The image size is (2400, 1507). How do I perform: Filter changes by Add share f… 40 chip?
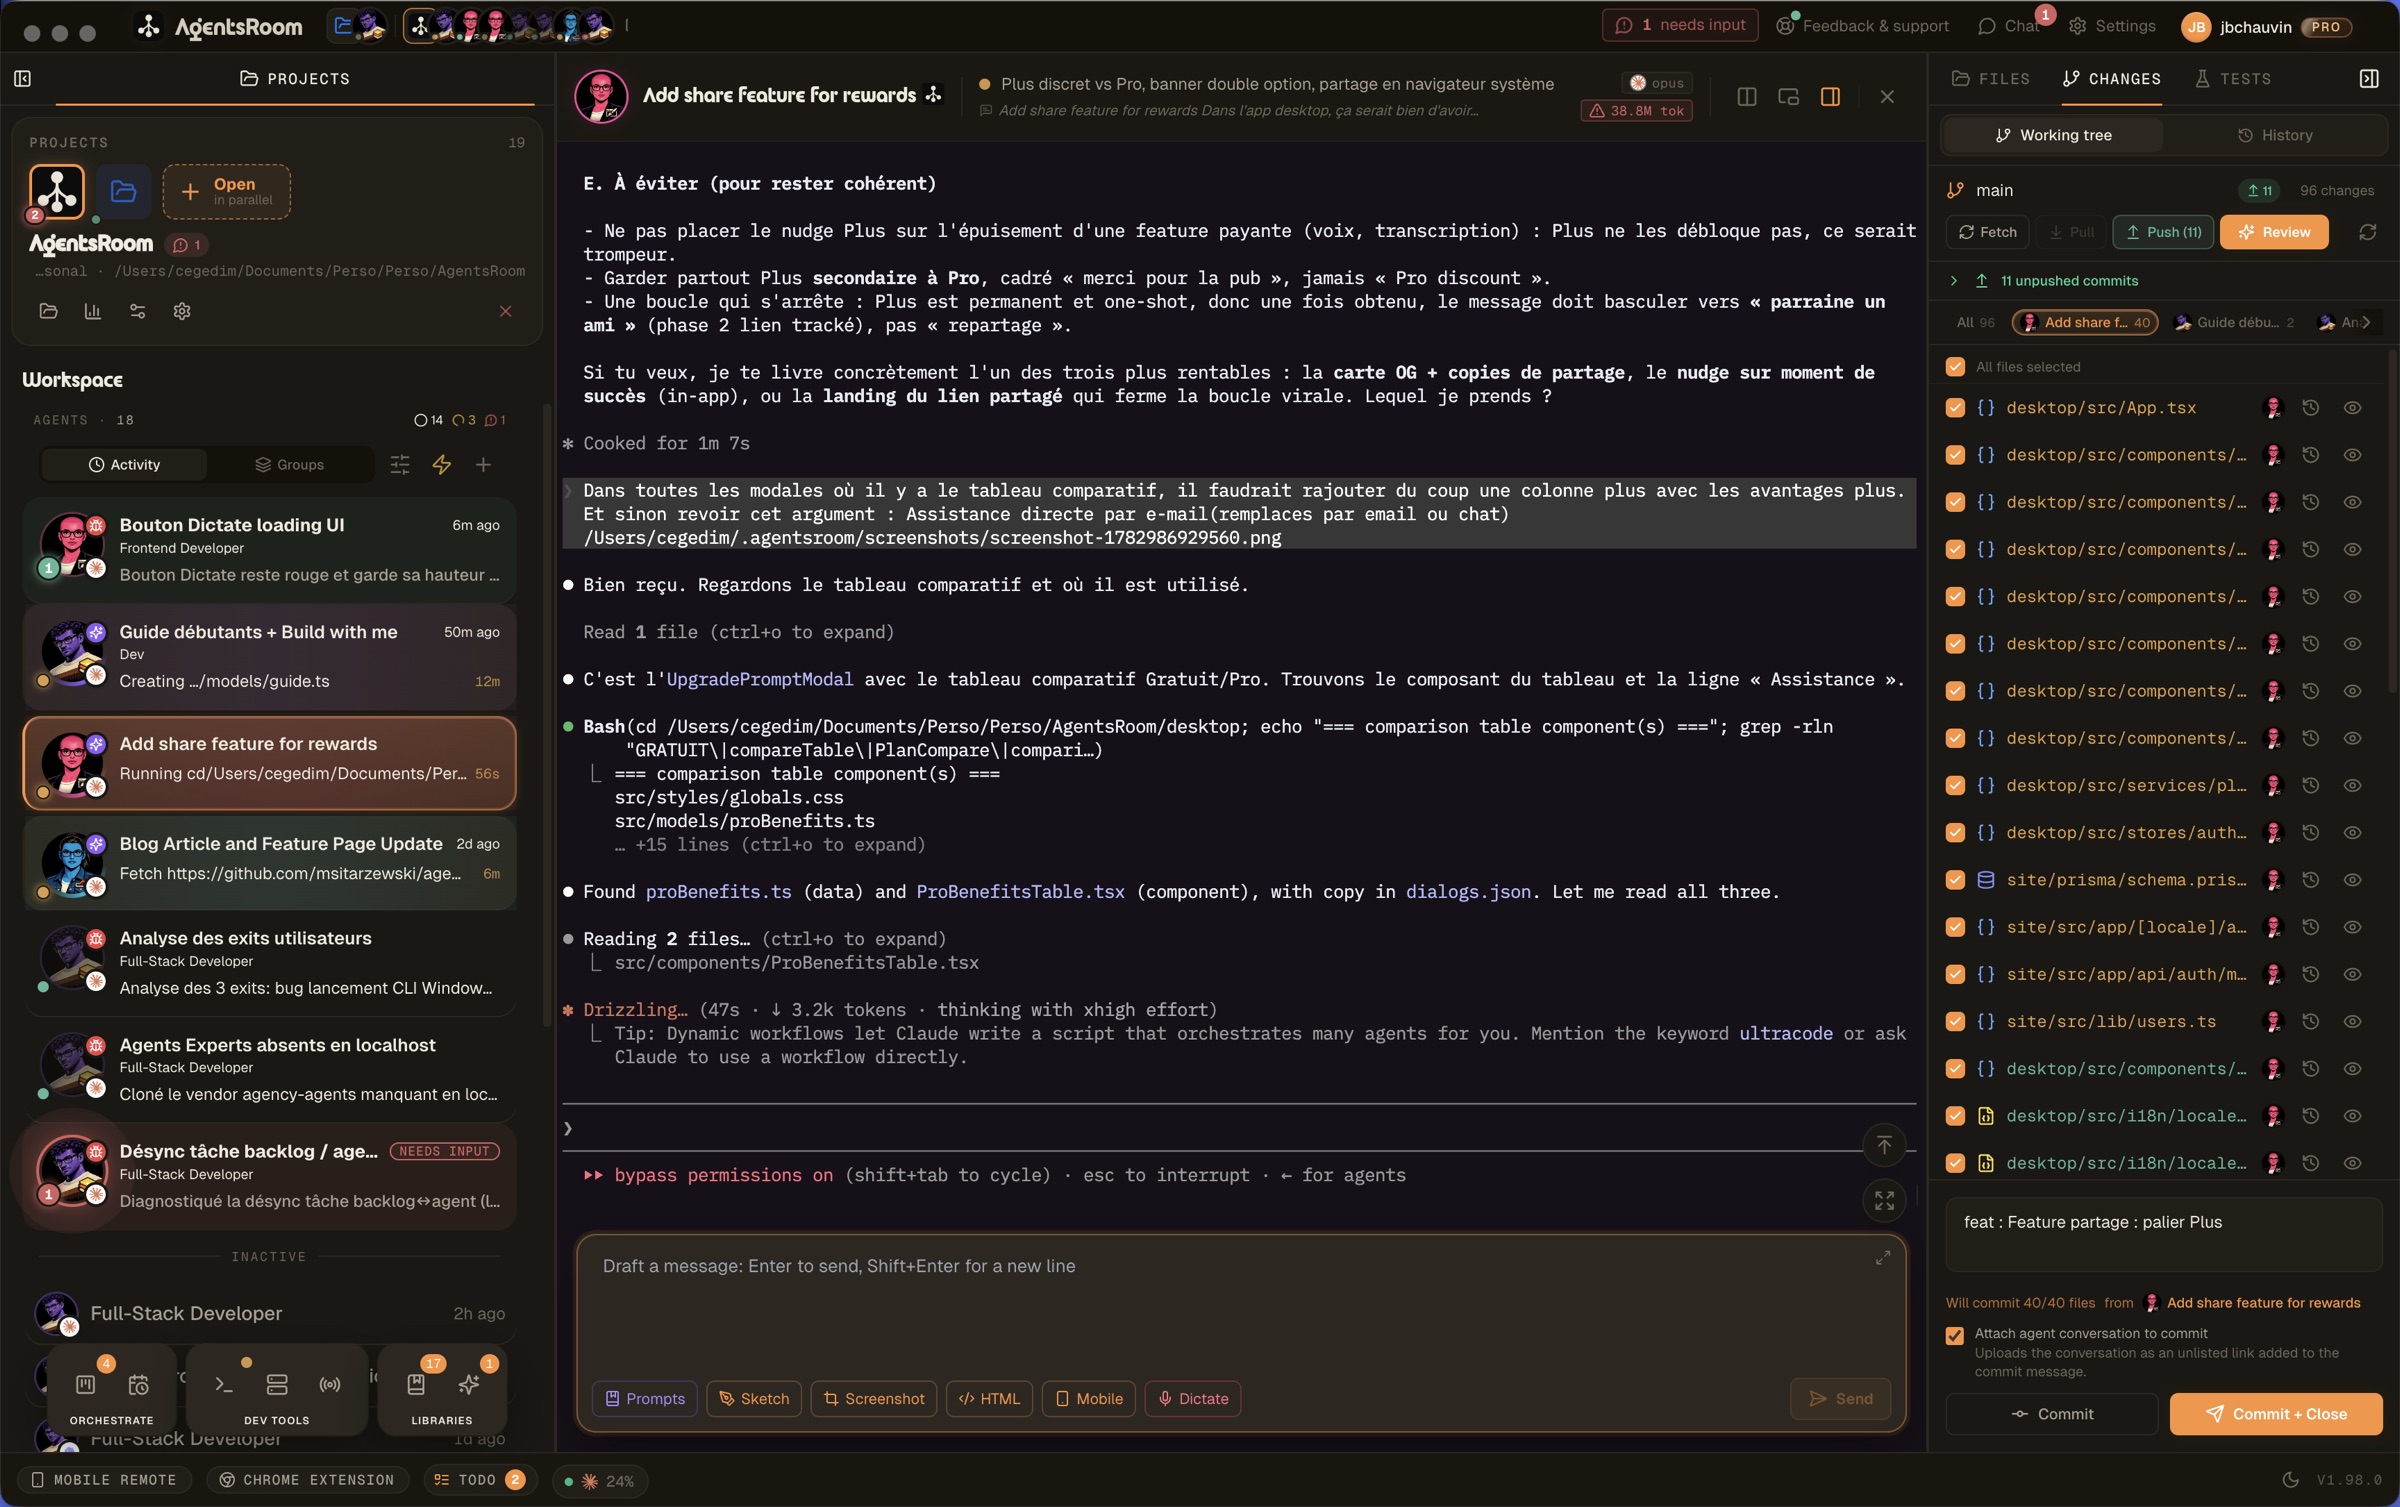point(2085,322)
